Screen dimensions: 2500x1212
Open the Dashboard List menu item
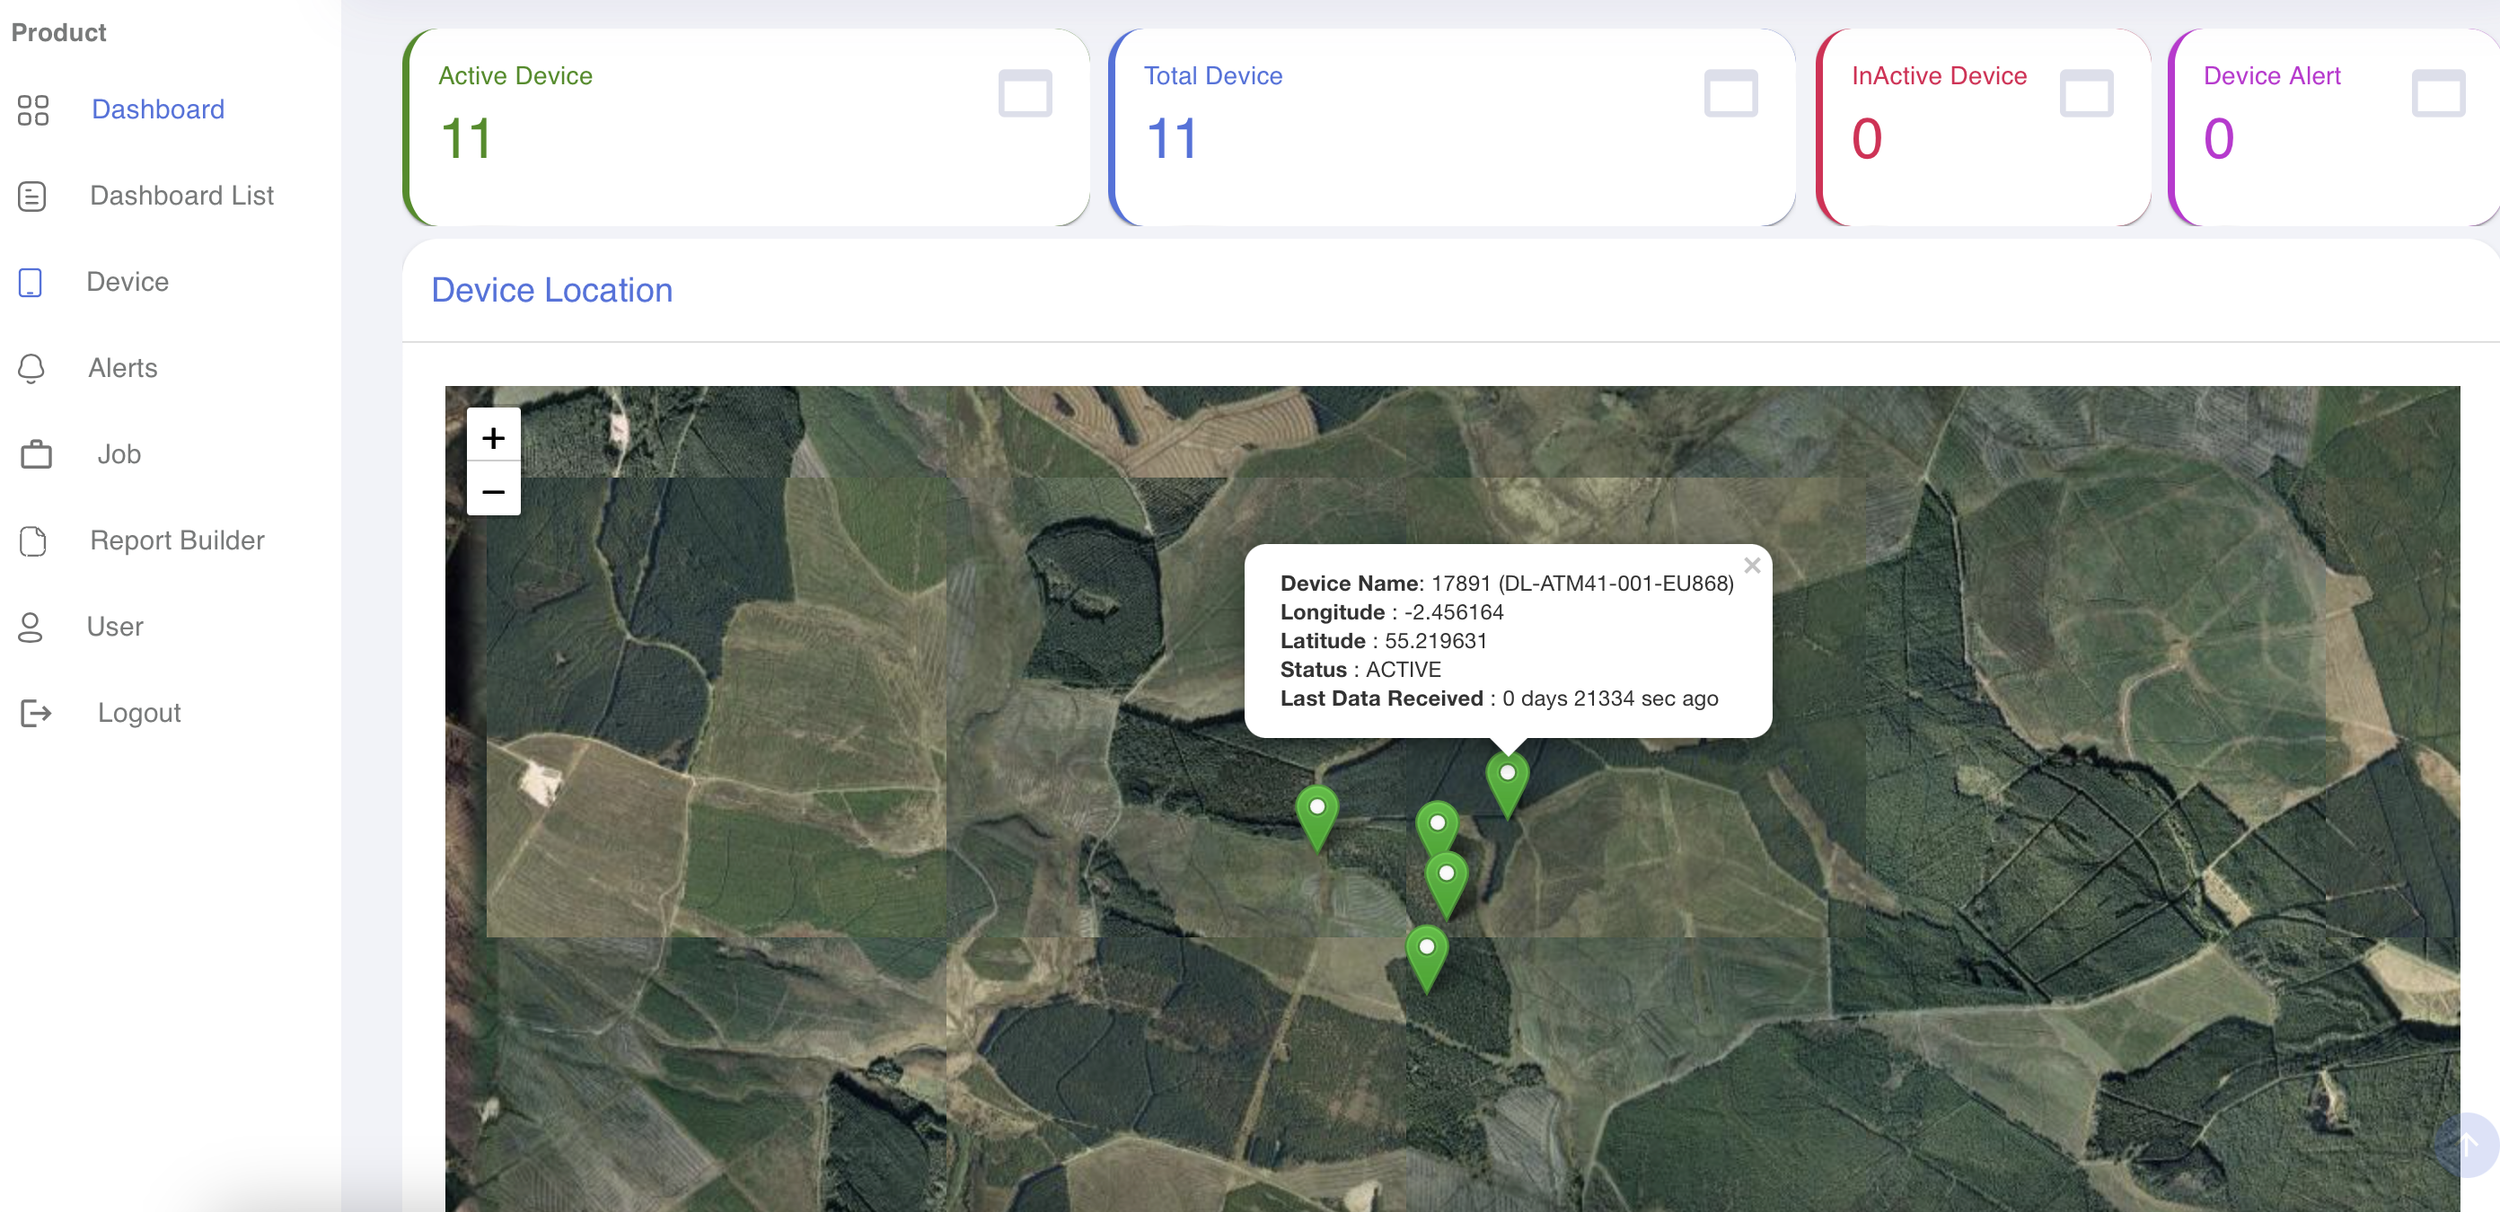pyautogui.click(x=181, y=196)
